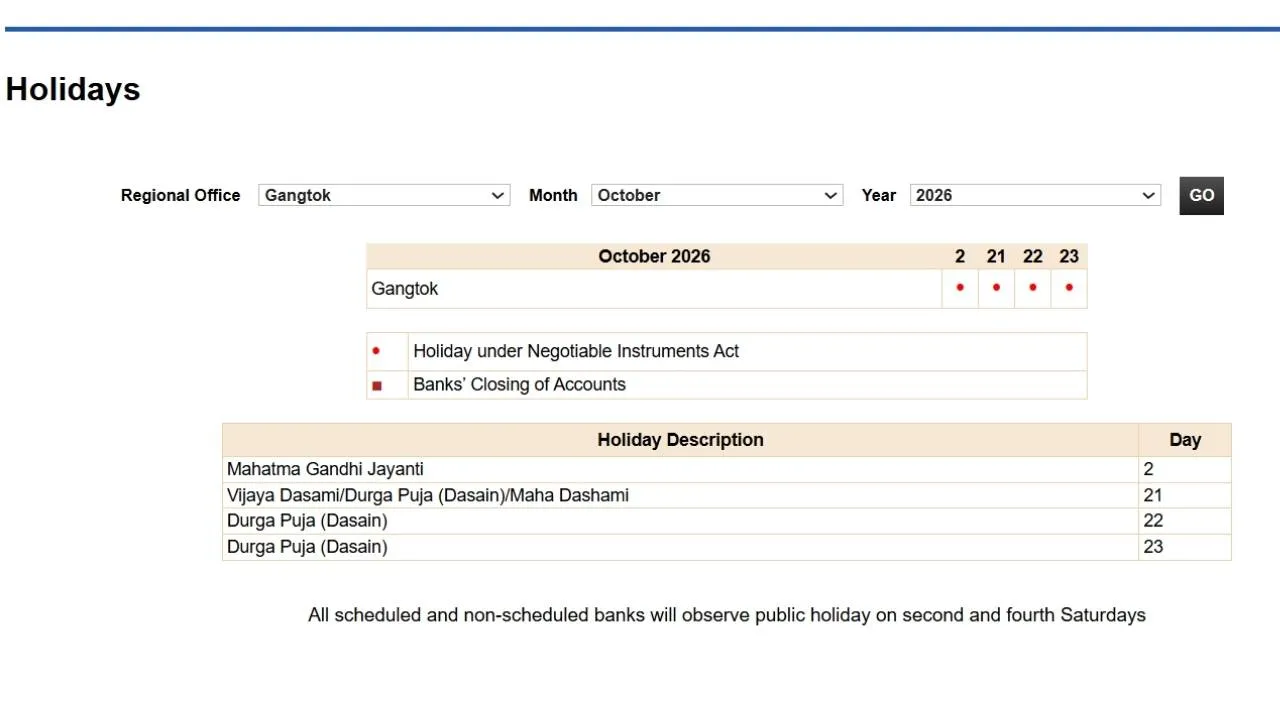Click Durga Puja (Dasain) row for day 22
This screenshot has width=1280, height=720.
727,521
